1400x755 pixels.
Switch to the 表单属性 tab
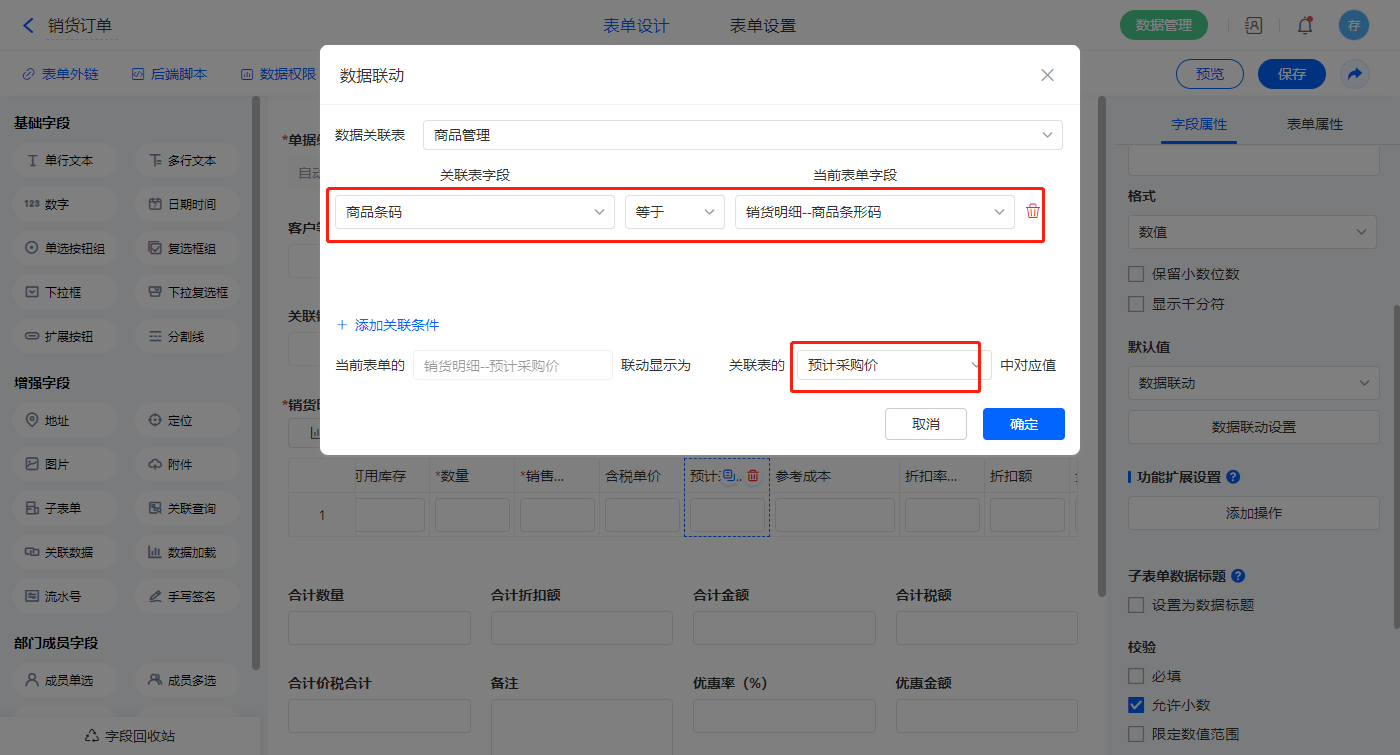point(1314,124)
